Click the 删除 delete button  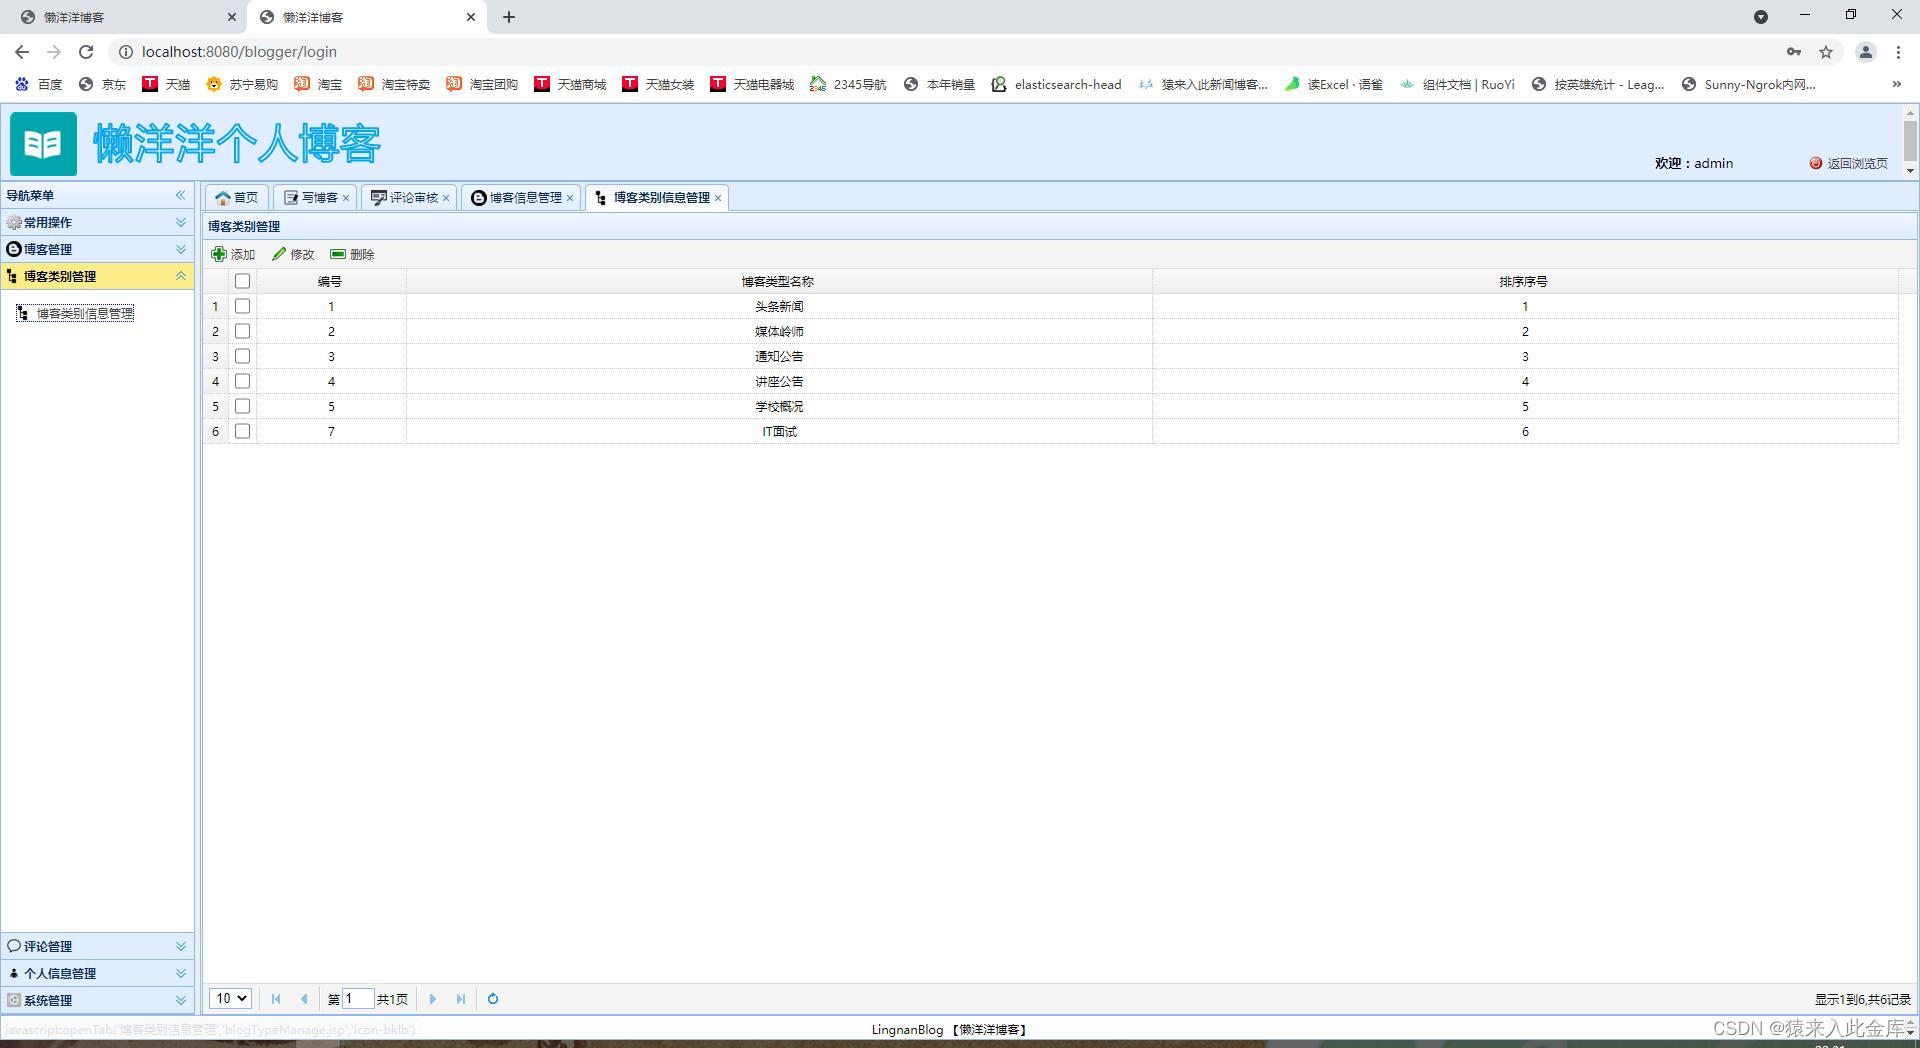352,254
